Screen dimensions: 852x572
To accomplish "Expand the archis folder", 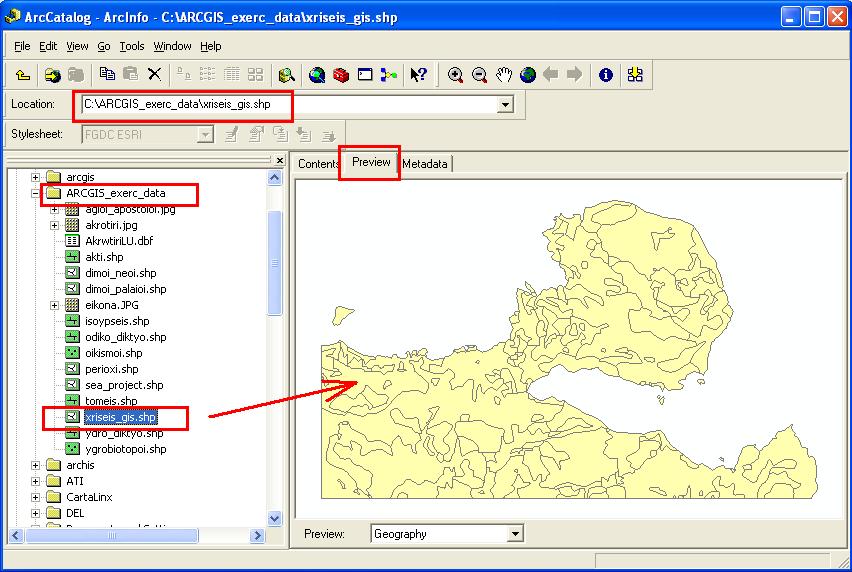I will [x=35, y=466].
